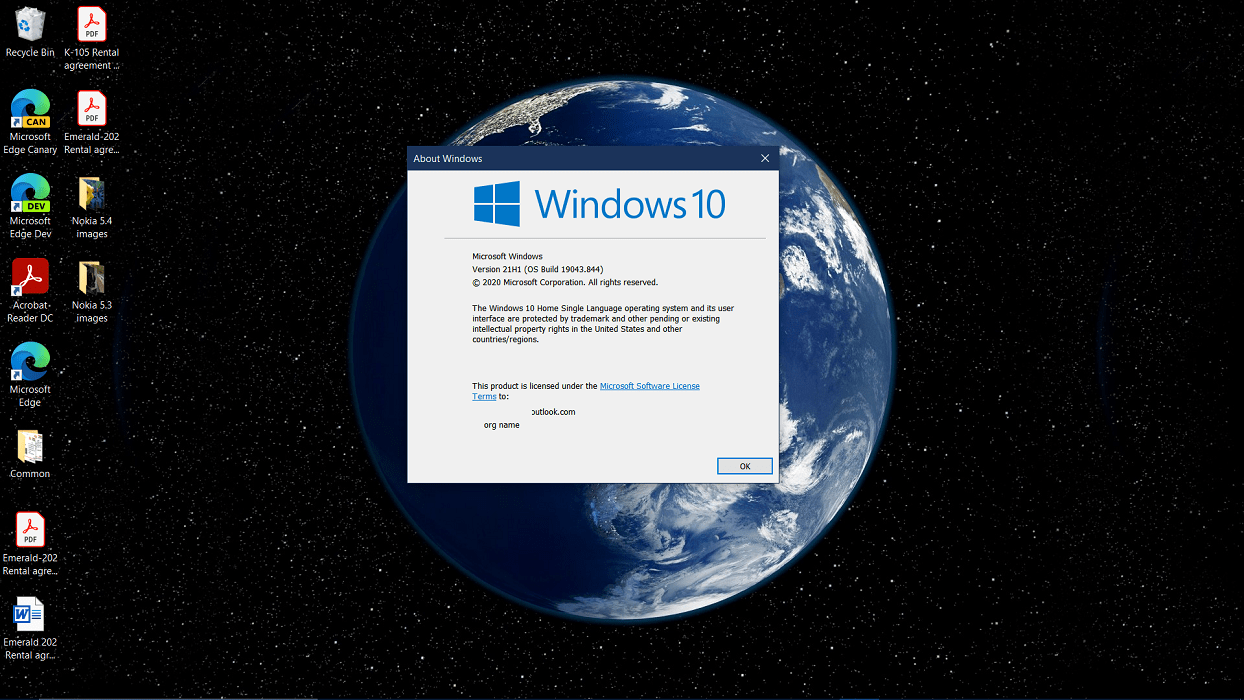The image size is (1244, 700).
Task: Select the Emerald-202 Rental PDF beside Edge Canary
Action: pos(91,122)
